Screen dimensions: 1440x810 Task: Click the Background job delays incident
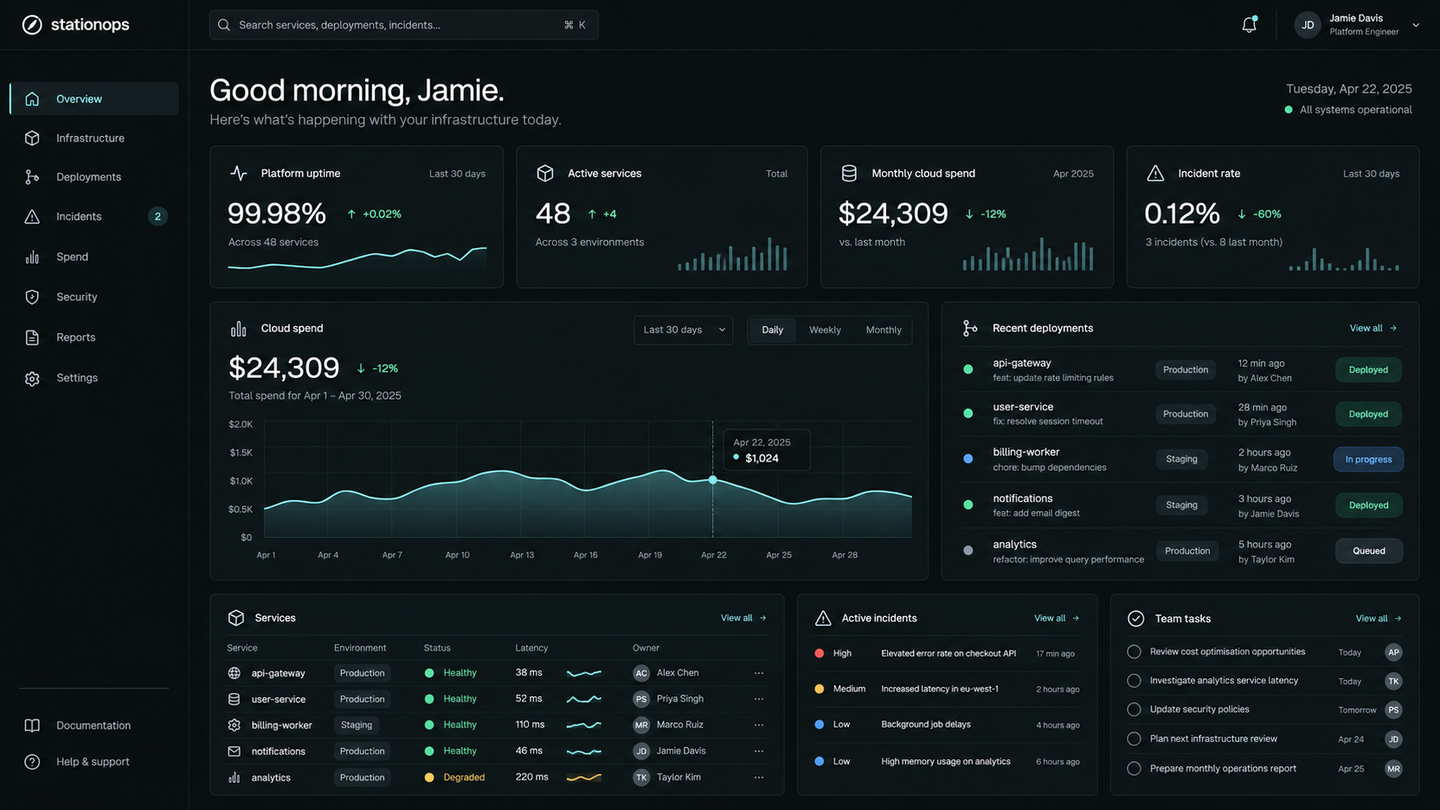pos(947,724)
